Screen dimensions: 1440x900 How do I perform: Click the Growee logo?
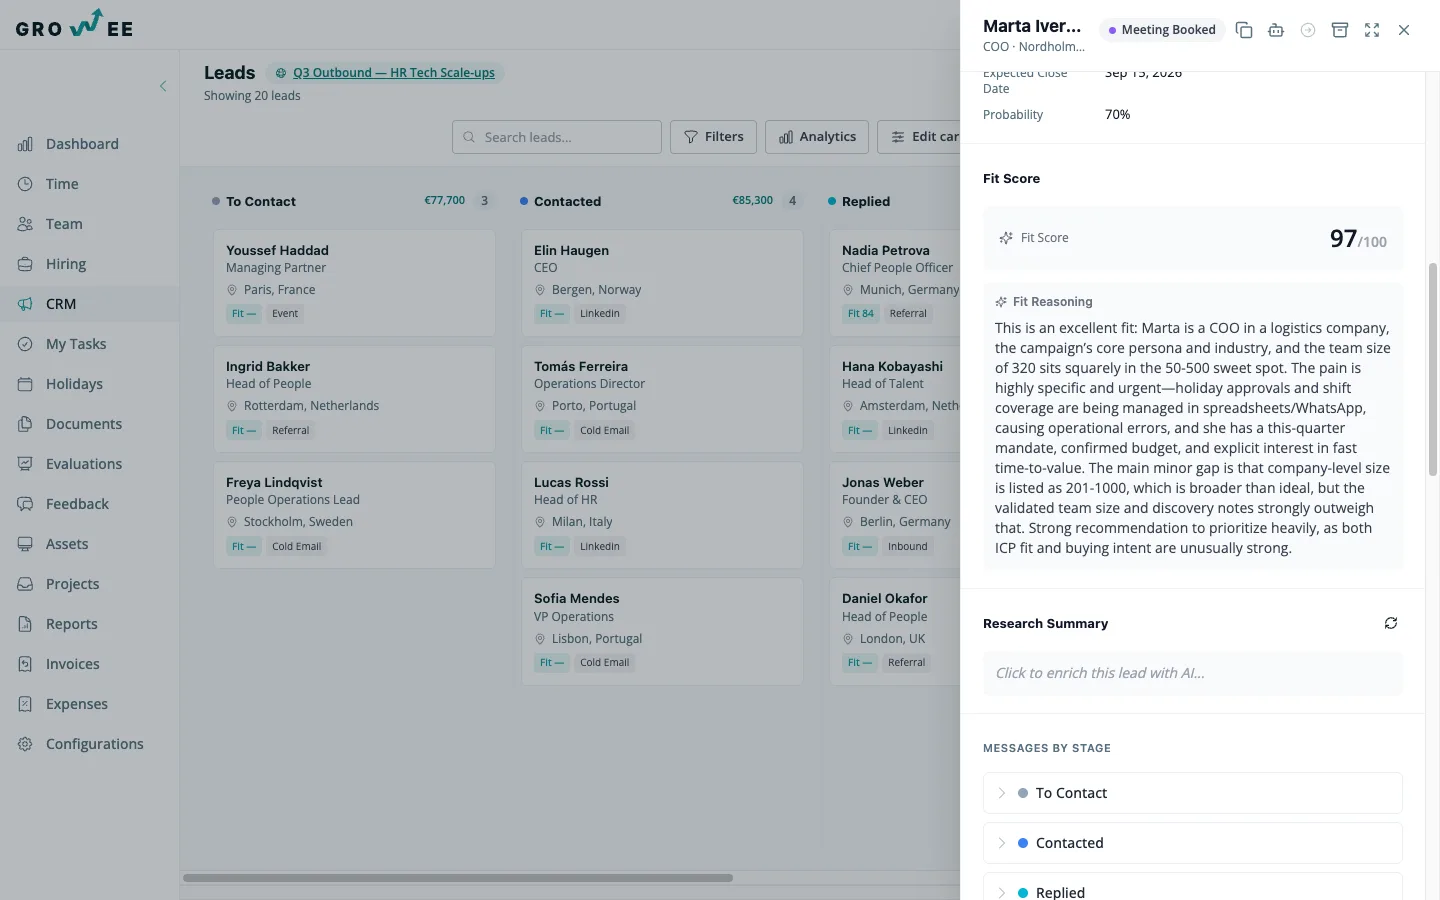(74, 24)
